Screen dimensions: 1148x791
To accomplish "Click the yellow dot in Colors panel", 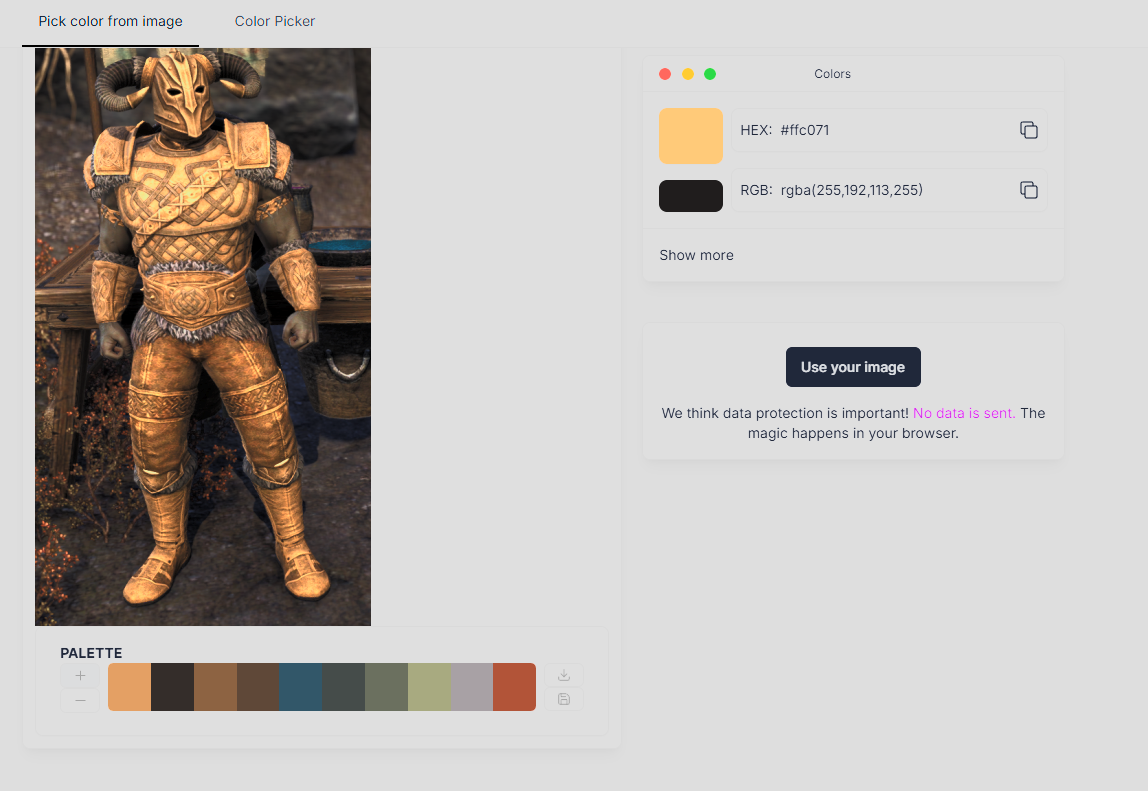I will [687, 74].
